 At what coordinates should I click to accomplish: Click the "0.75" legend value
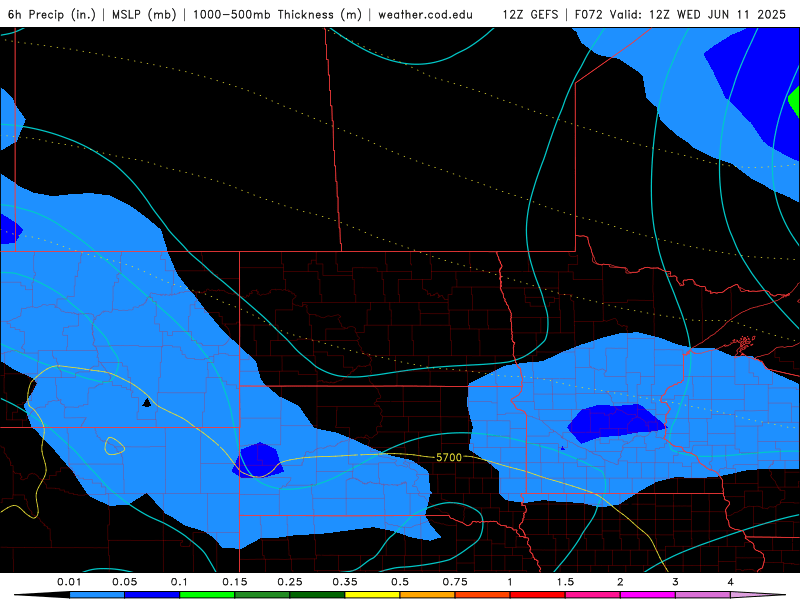tap(455, 582)
